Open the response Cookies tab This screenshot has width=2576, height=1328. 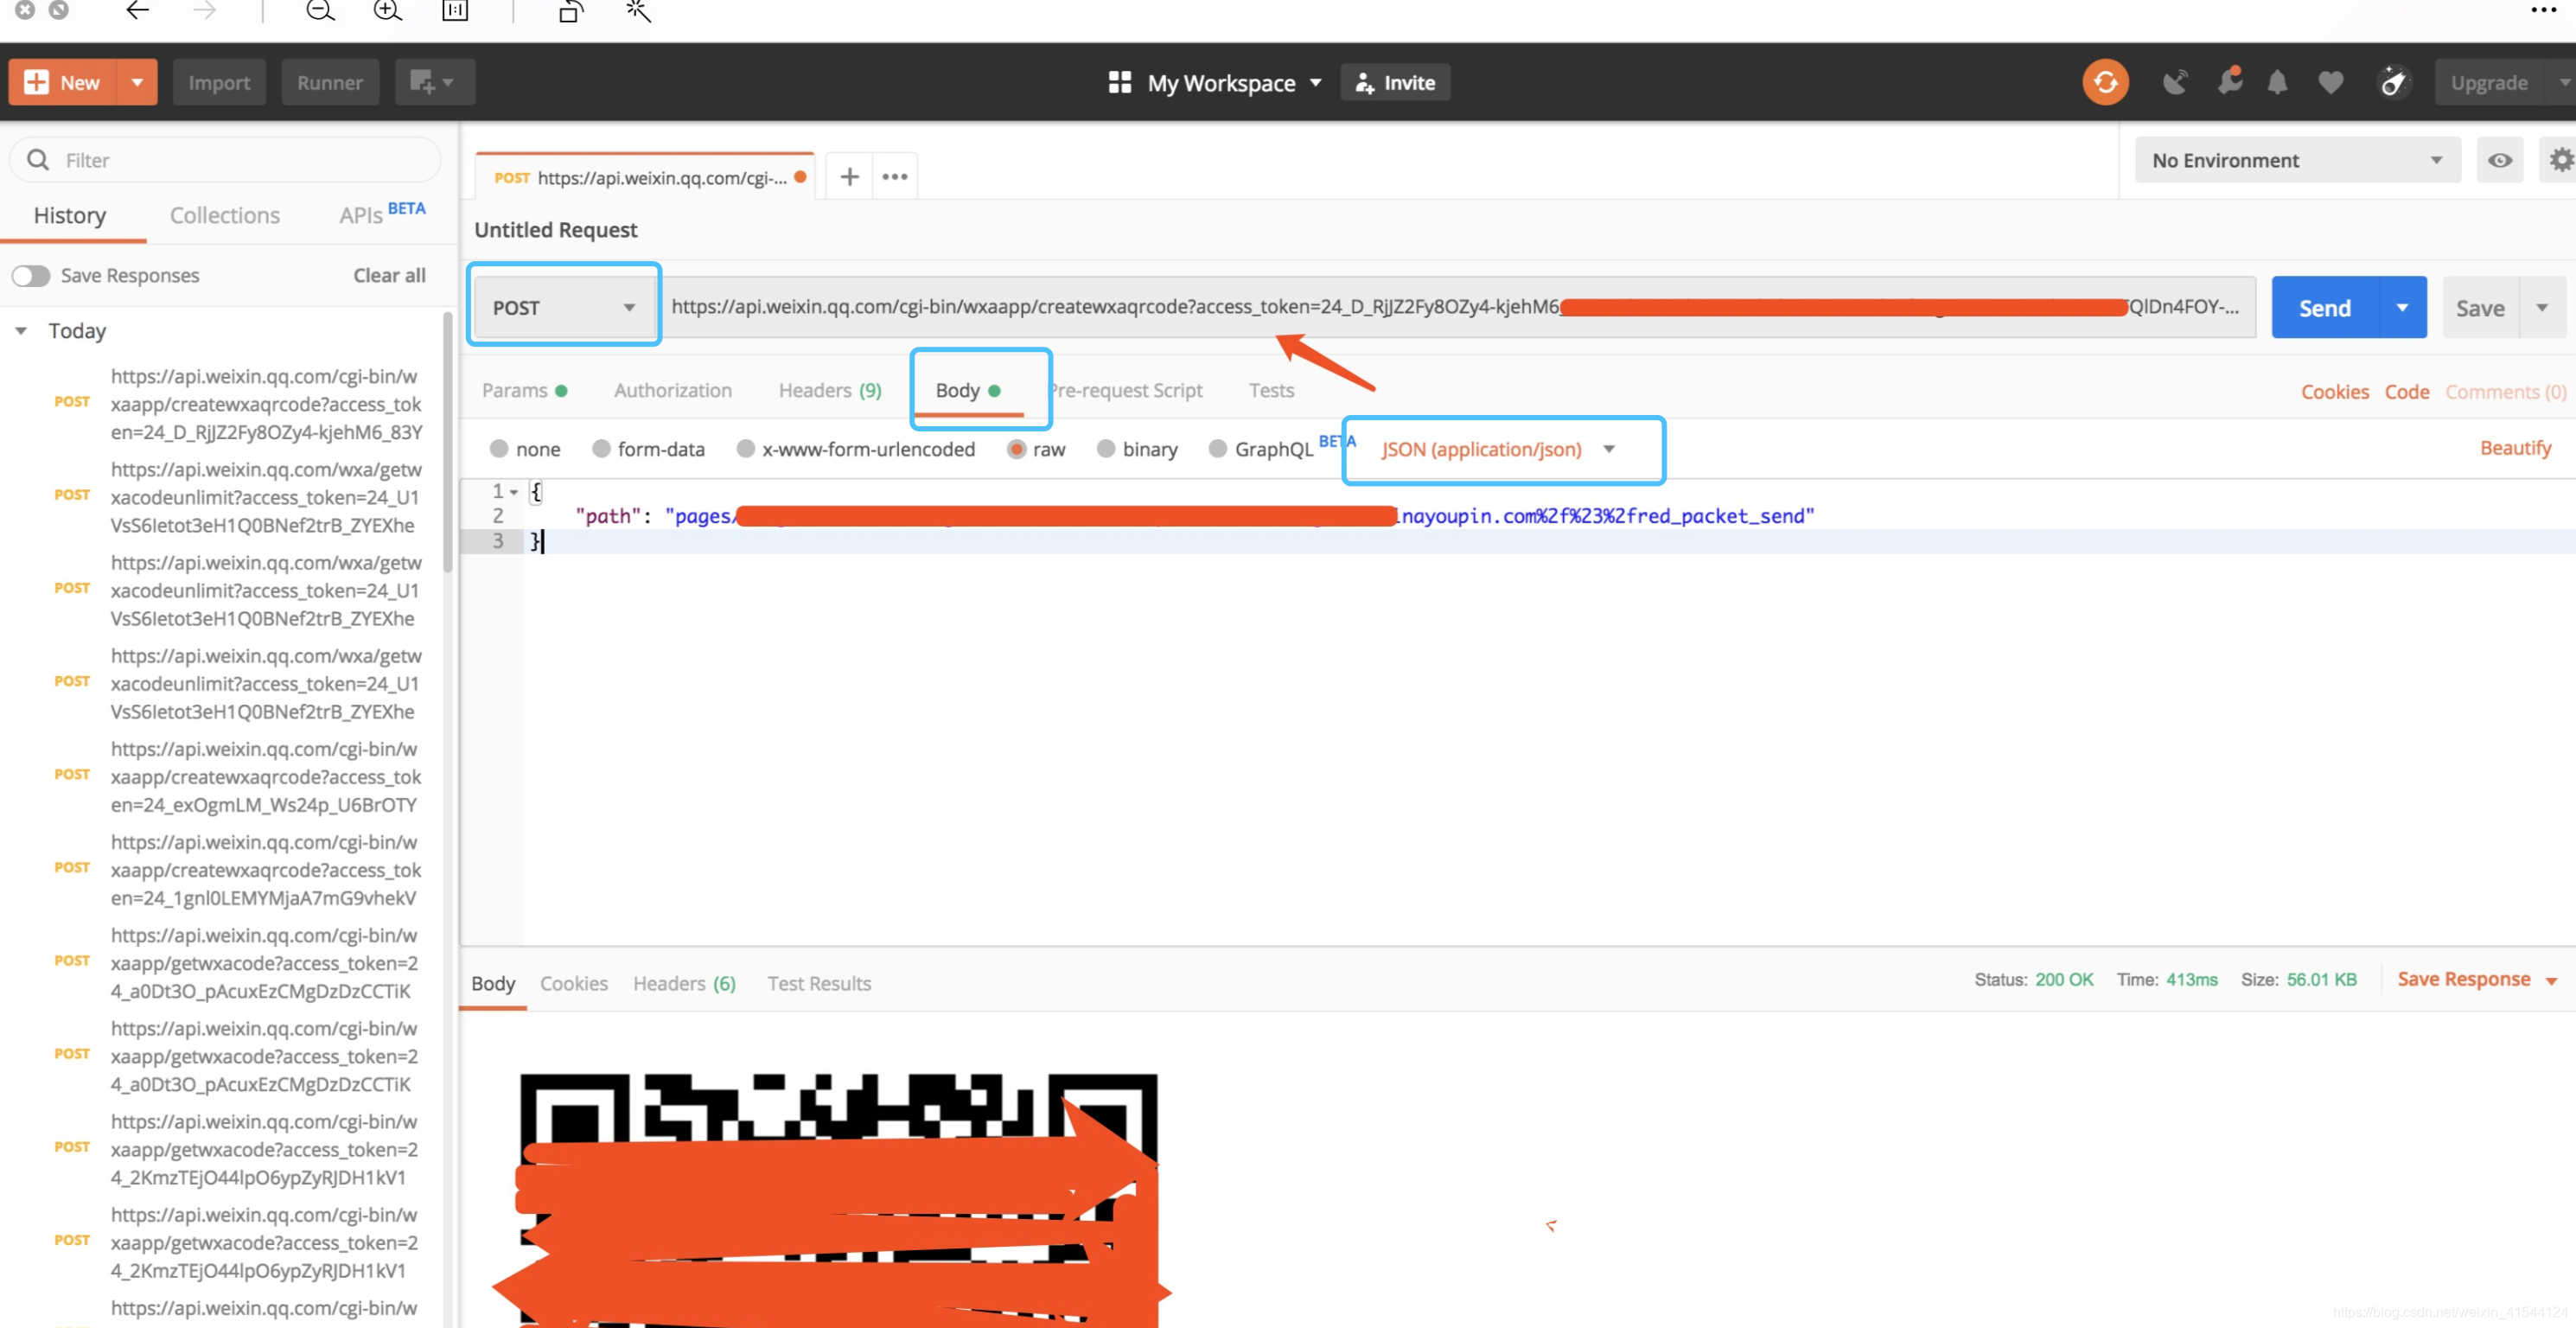[574, 983]
